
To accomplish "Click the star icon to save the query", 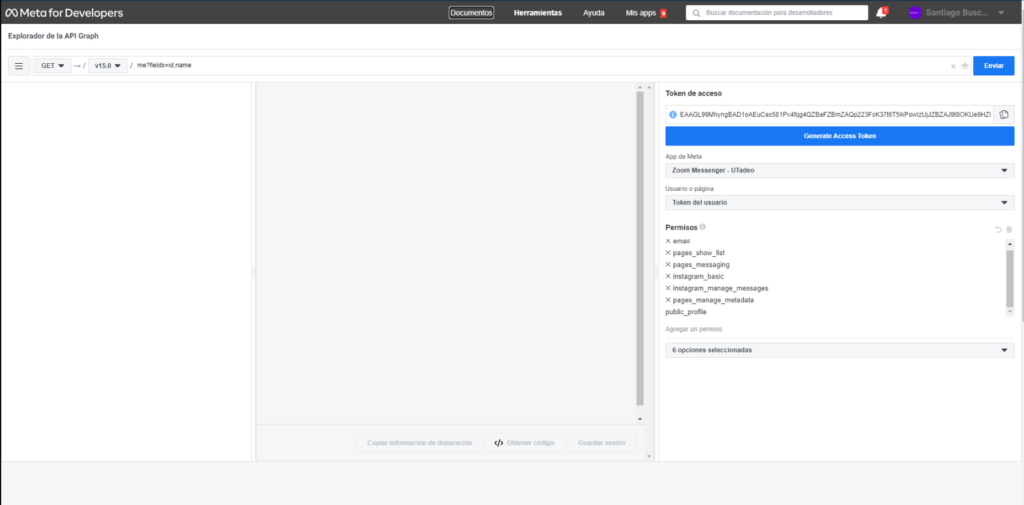I will coord(965,66).
